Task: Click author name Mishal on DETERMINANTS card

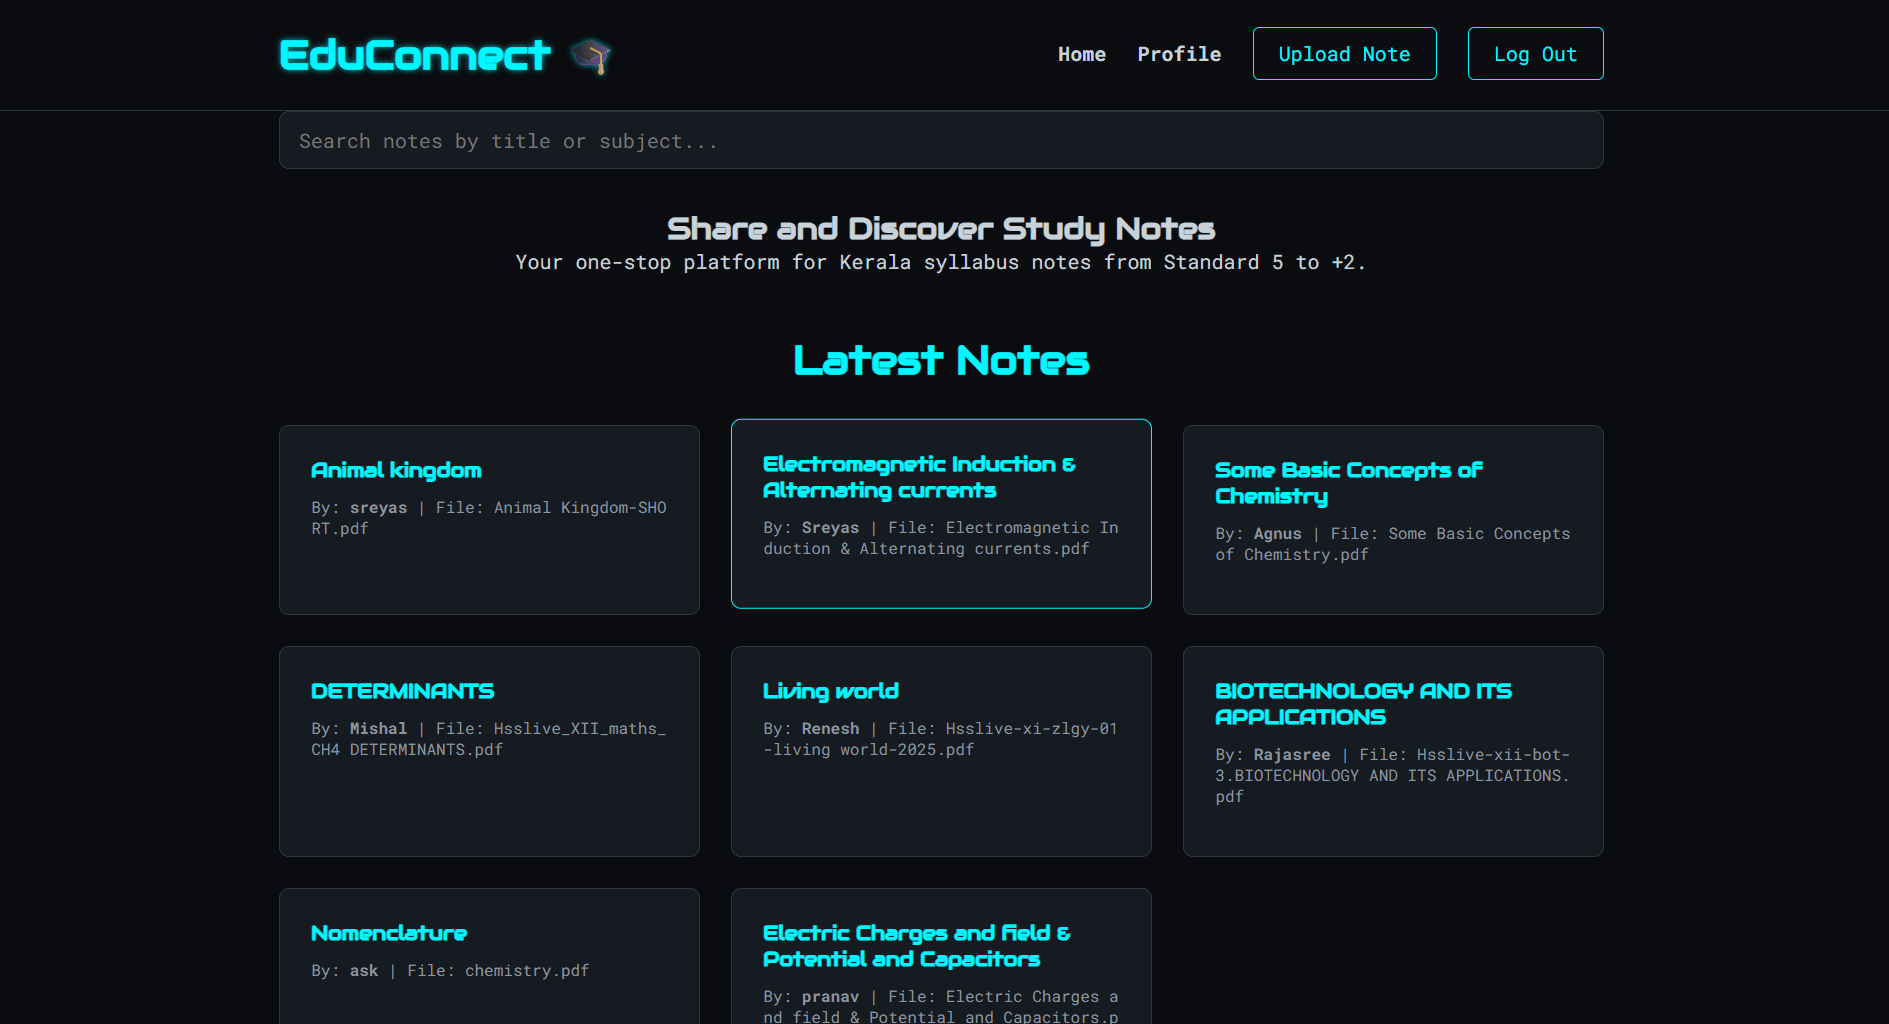Action: [x=378, y=729]
